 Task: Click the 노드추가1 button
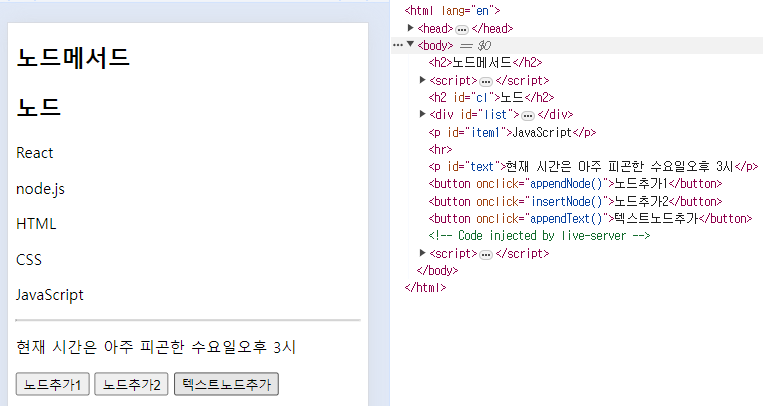tap(53, 384)
